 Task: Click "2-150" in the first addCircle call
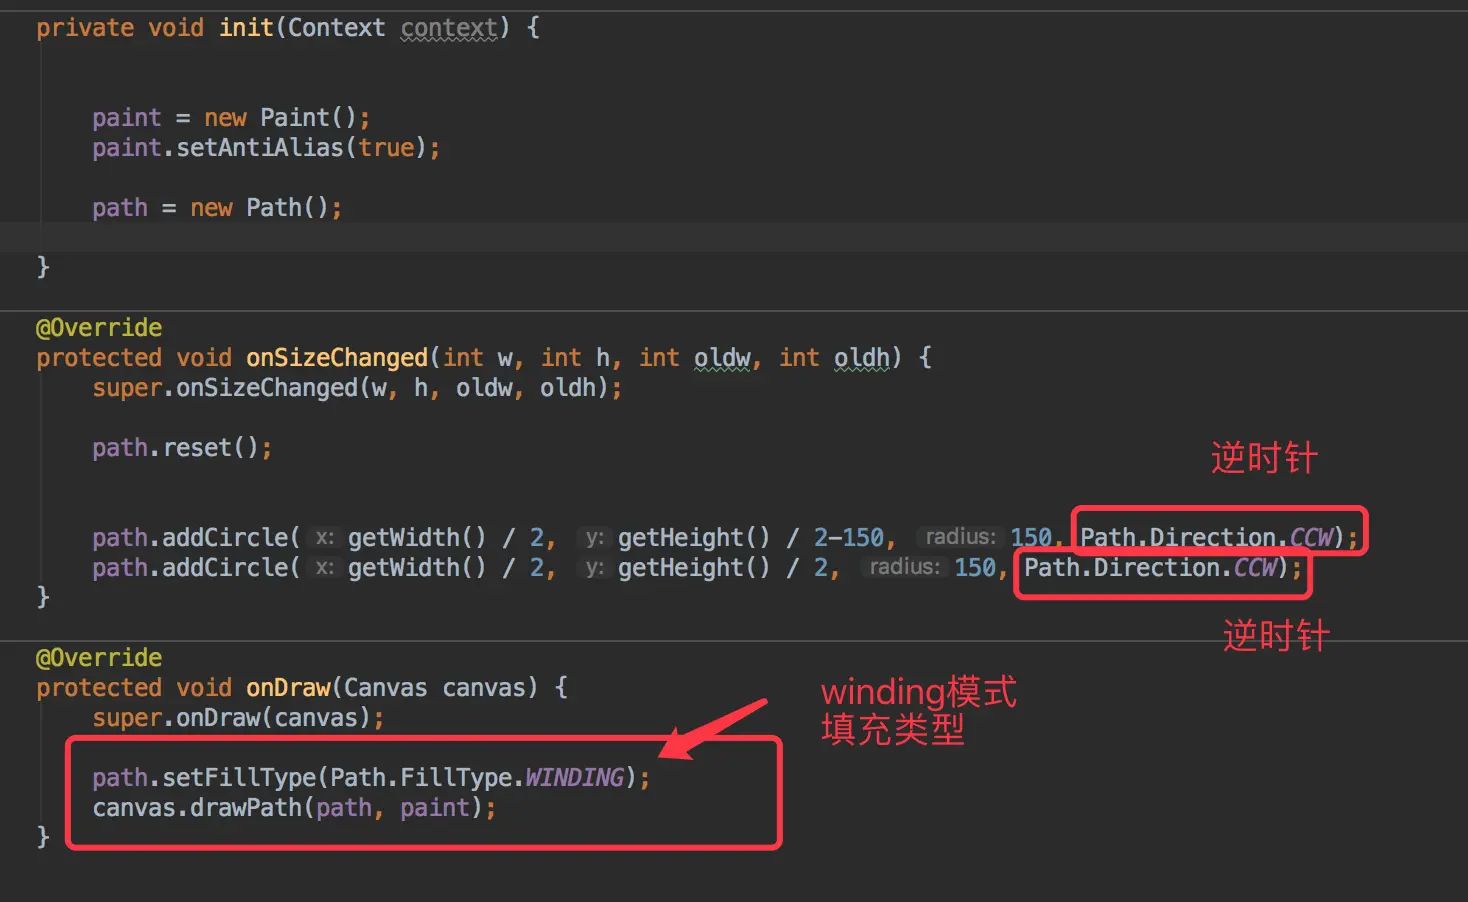pos(849,537)
